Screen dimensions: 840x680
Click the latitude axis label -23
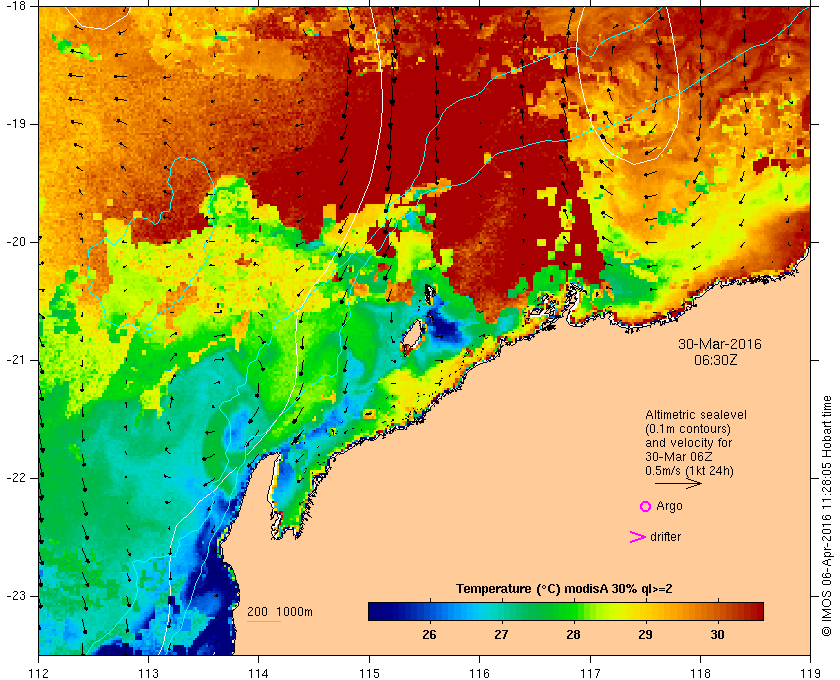click(15, 596)
